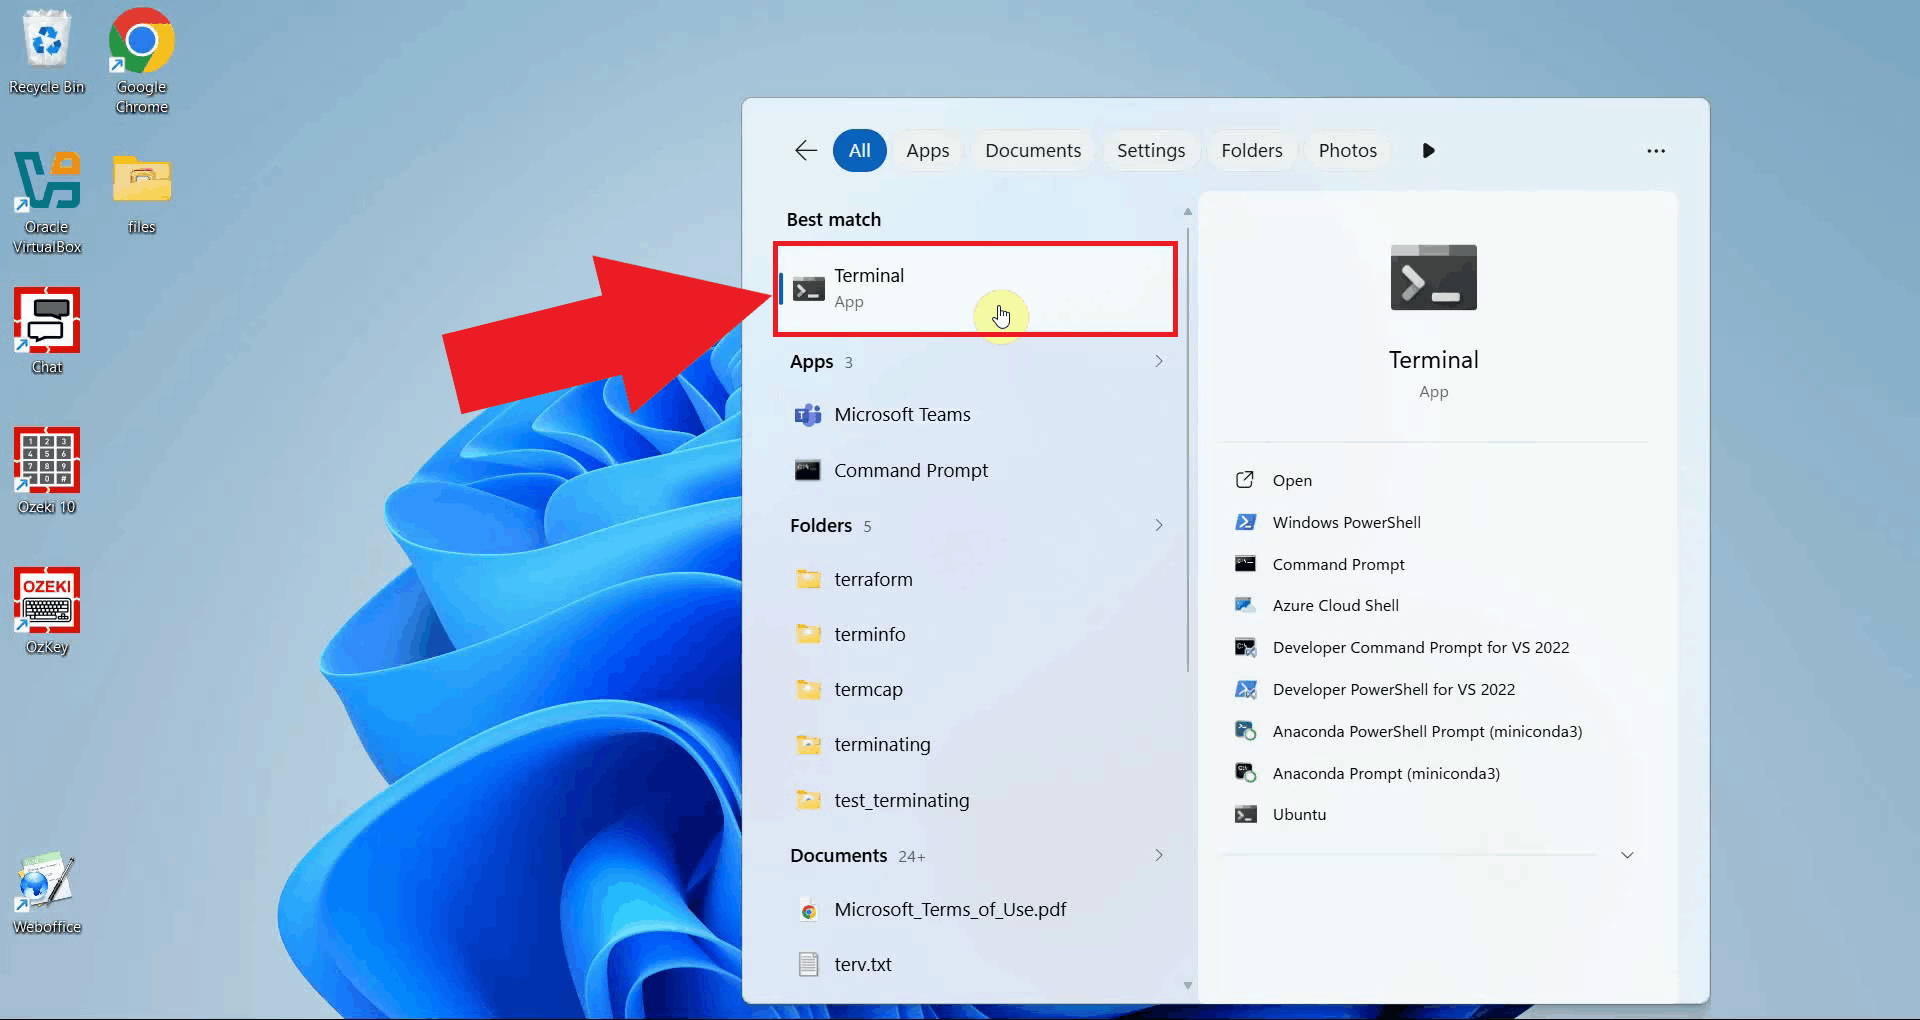1920x1020 pixels.
Task: Click the results scrollbar down arrow
Action: point(1188,985)
